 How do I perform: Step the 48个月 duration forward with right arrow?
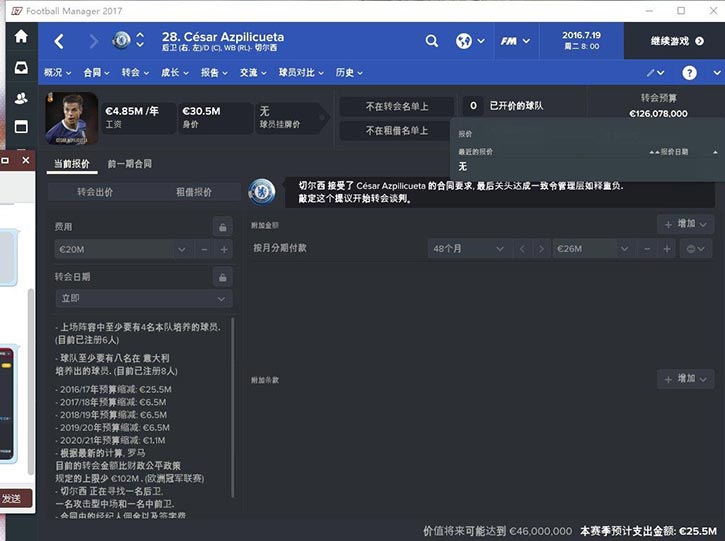coord(541,249)
